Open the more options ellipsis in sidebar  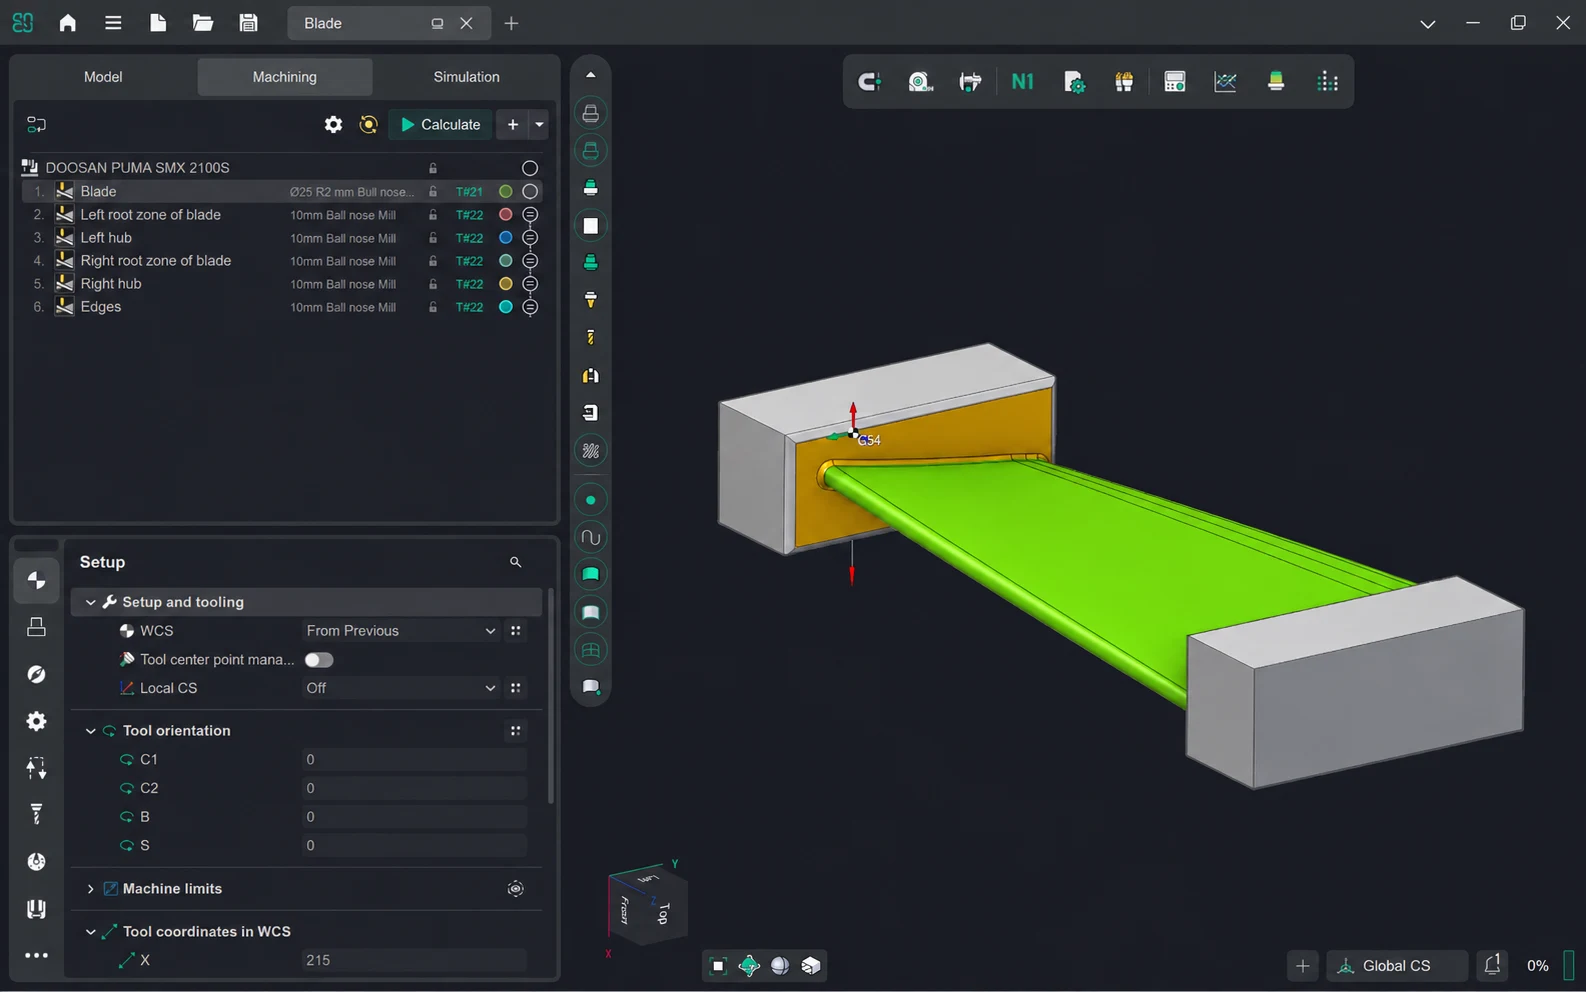point(36,956)
